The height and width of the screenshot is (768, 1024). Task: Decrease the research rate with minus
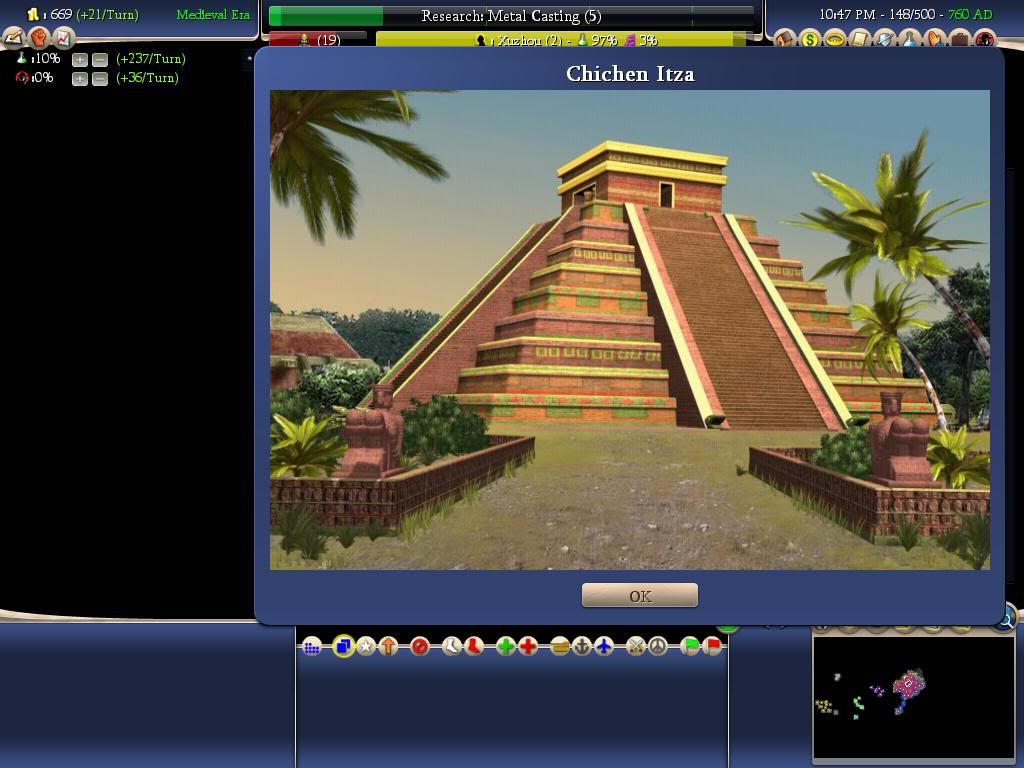(x=100, y=60)
